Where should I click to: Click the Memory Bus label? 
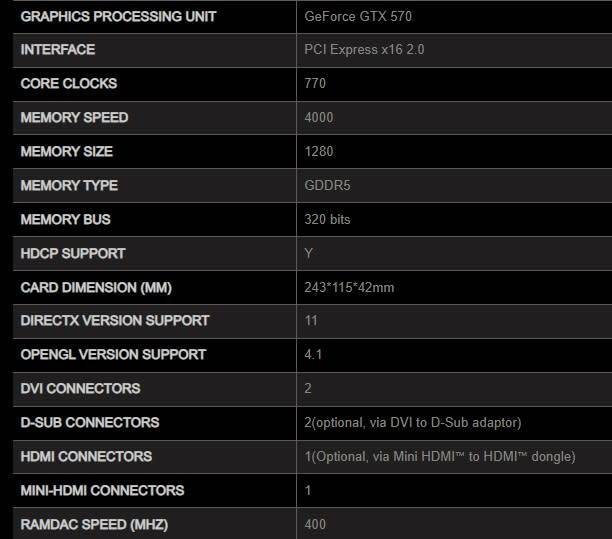pos(66,220)
